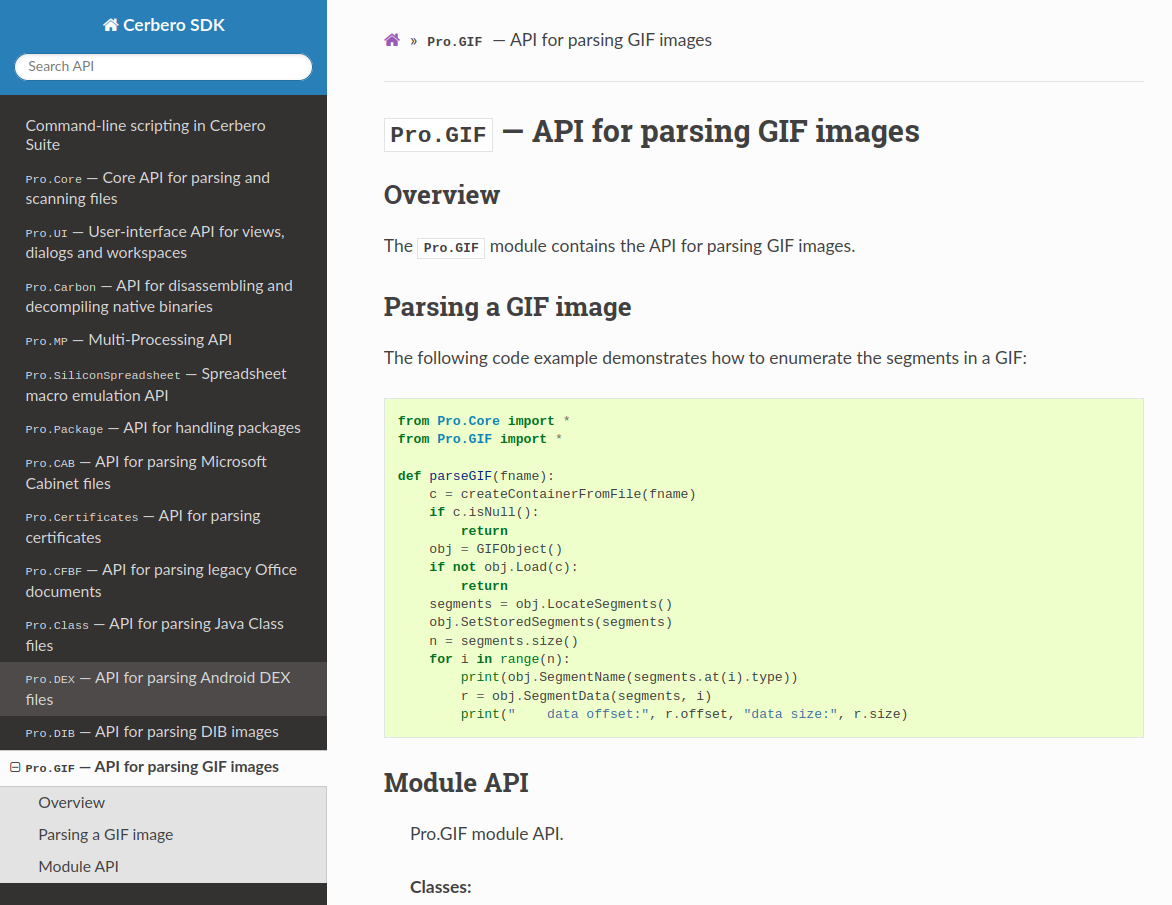The image size is (1172, 905).
Task: Click the Parsing a GIF image heading
Action: point(508,307)
